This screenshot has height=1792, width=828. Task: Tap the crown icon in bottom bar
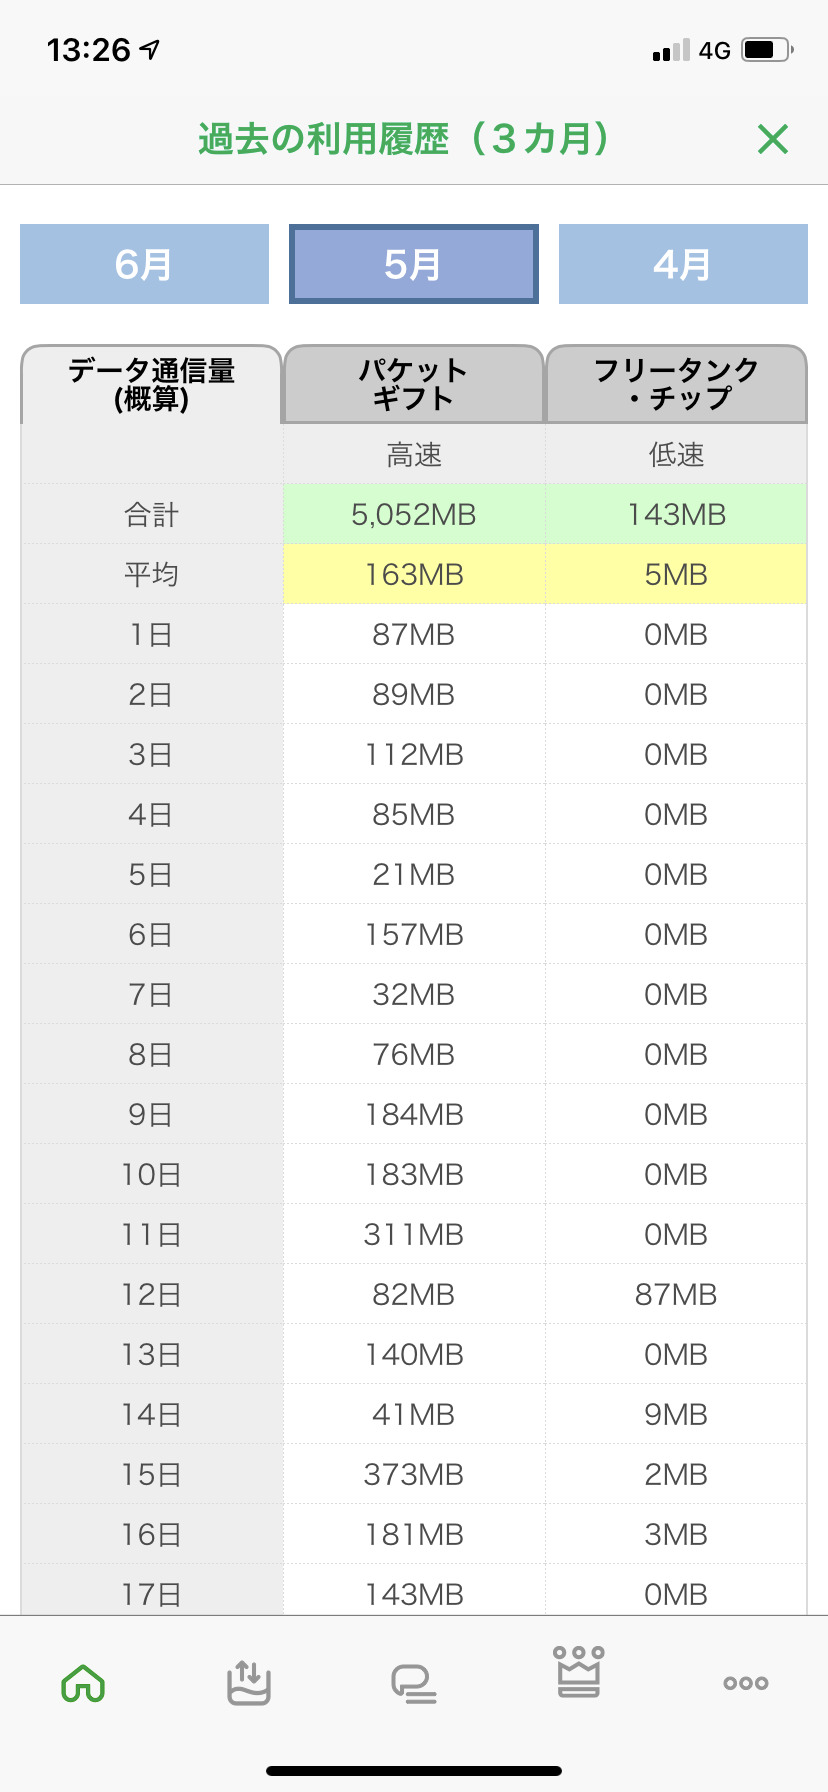pos(579,1672)
